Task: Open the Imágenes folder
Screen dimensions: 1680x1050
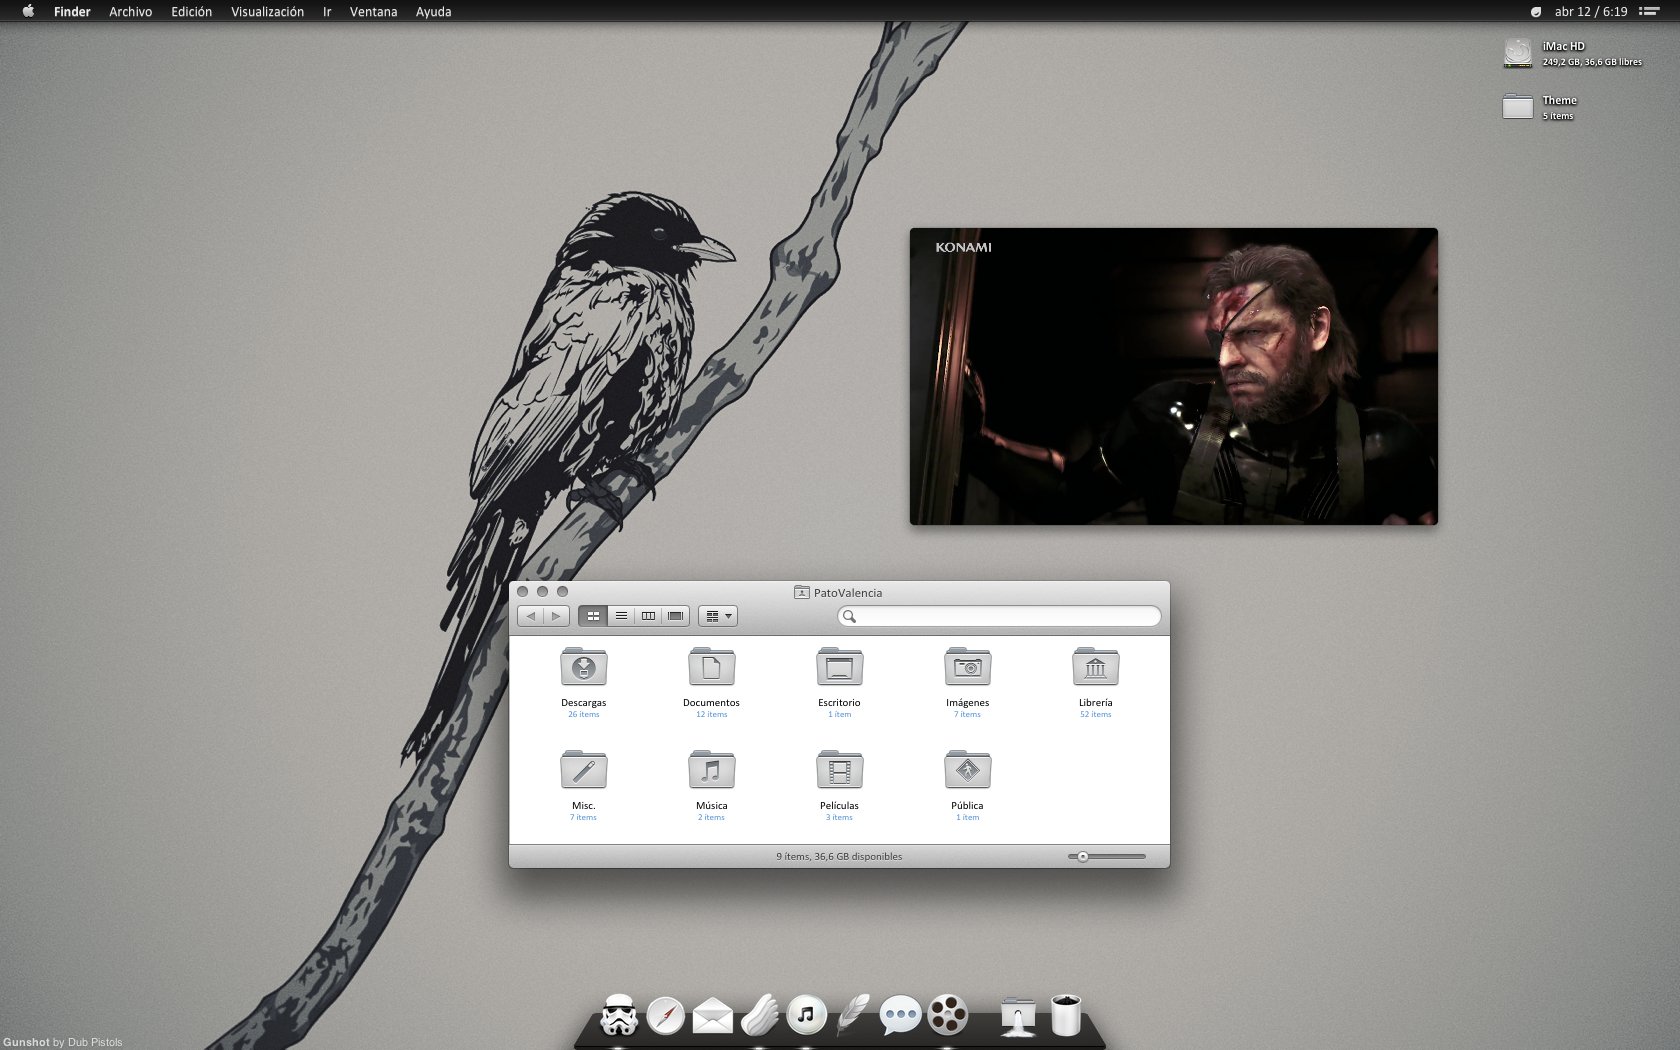Action: click(x=968, y=667)
